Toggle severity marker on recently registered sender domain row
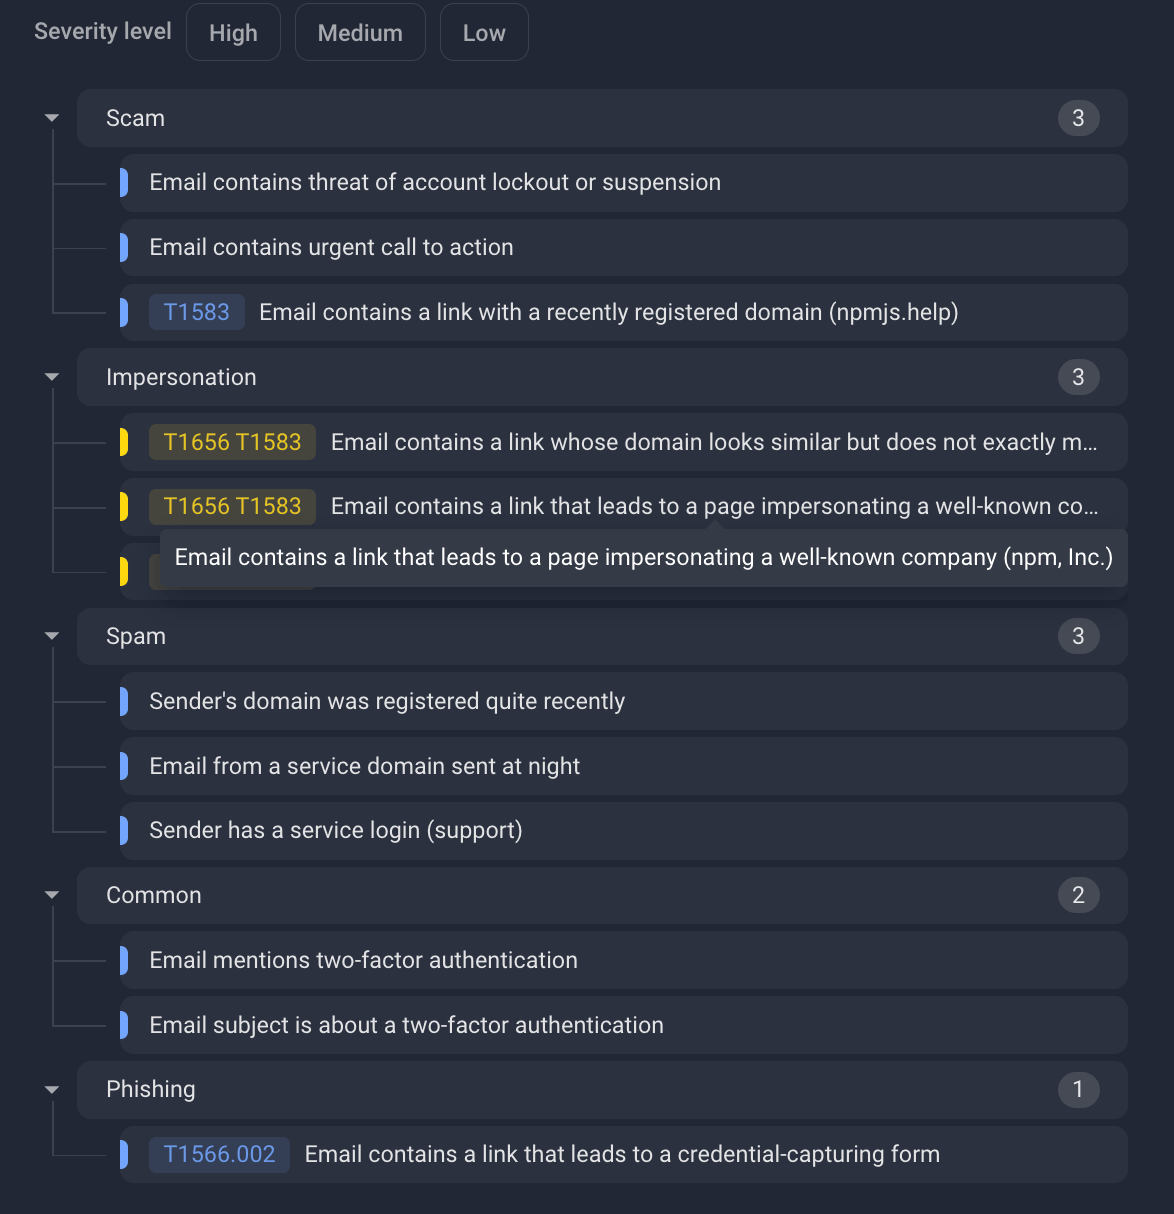1174x1214 pixels. pyautogui.click(x=123, y=701)
